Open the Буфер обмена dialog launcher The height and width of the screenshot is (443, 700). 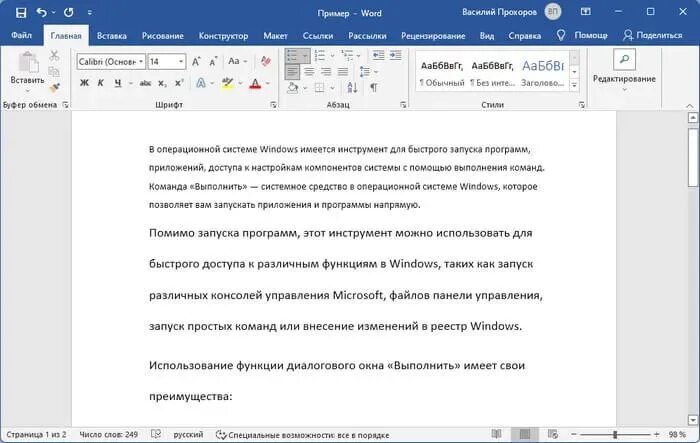click(66, 105)
